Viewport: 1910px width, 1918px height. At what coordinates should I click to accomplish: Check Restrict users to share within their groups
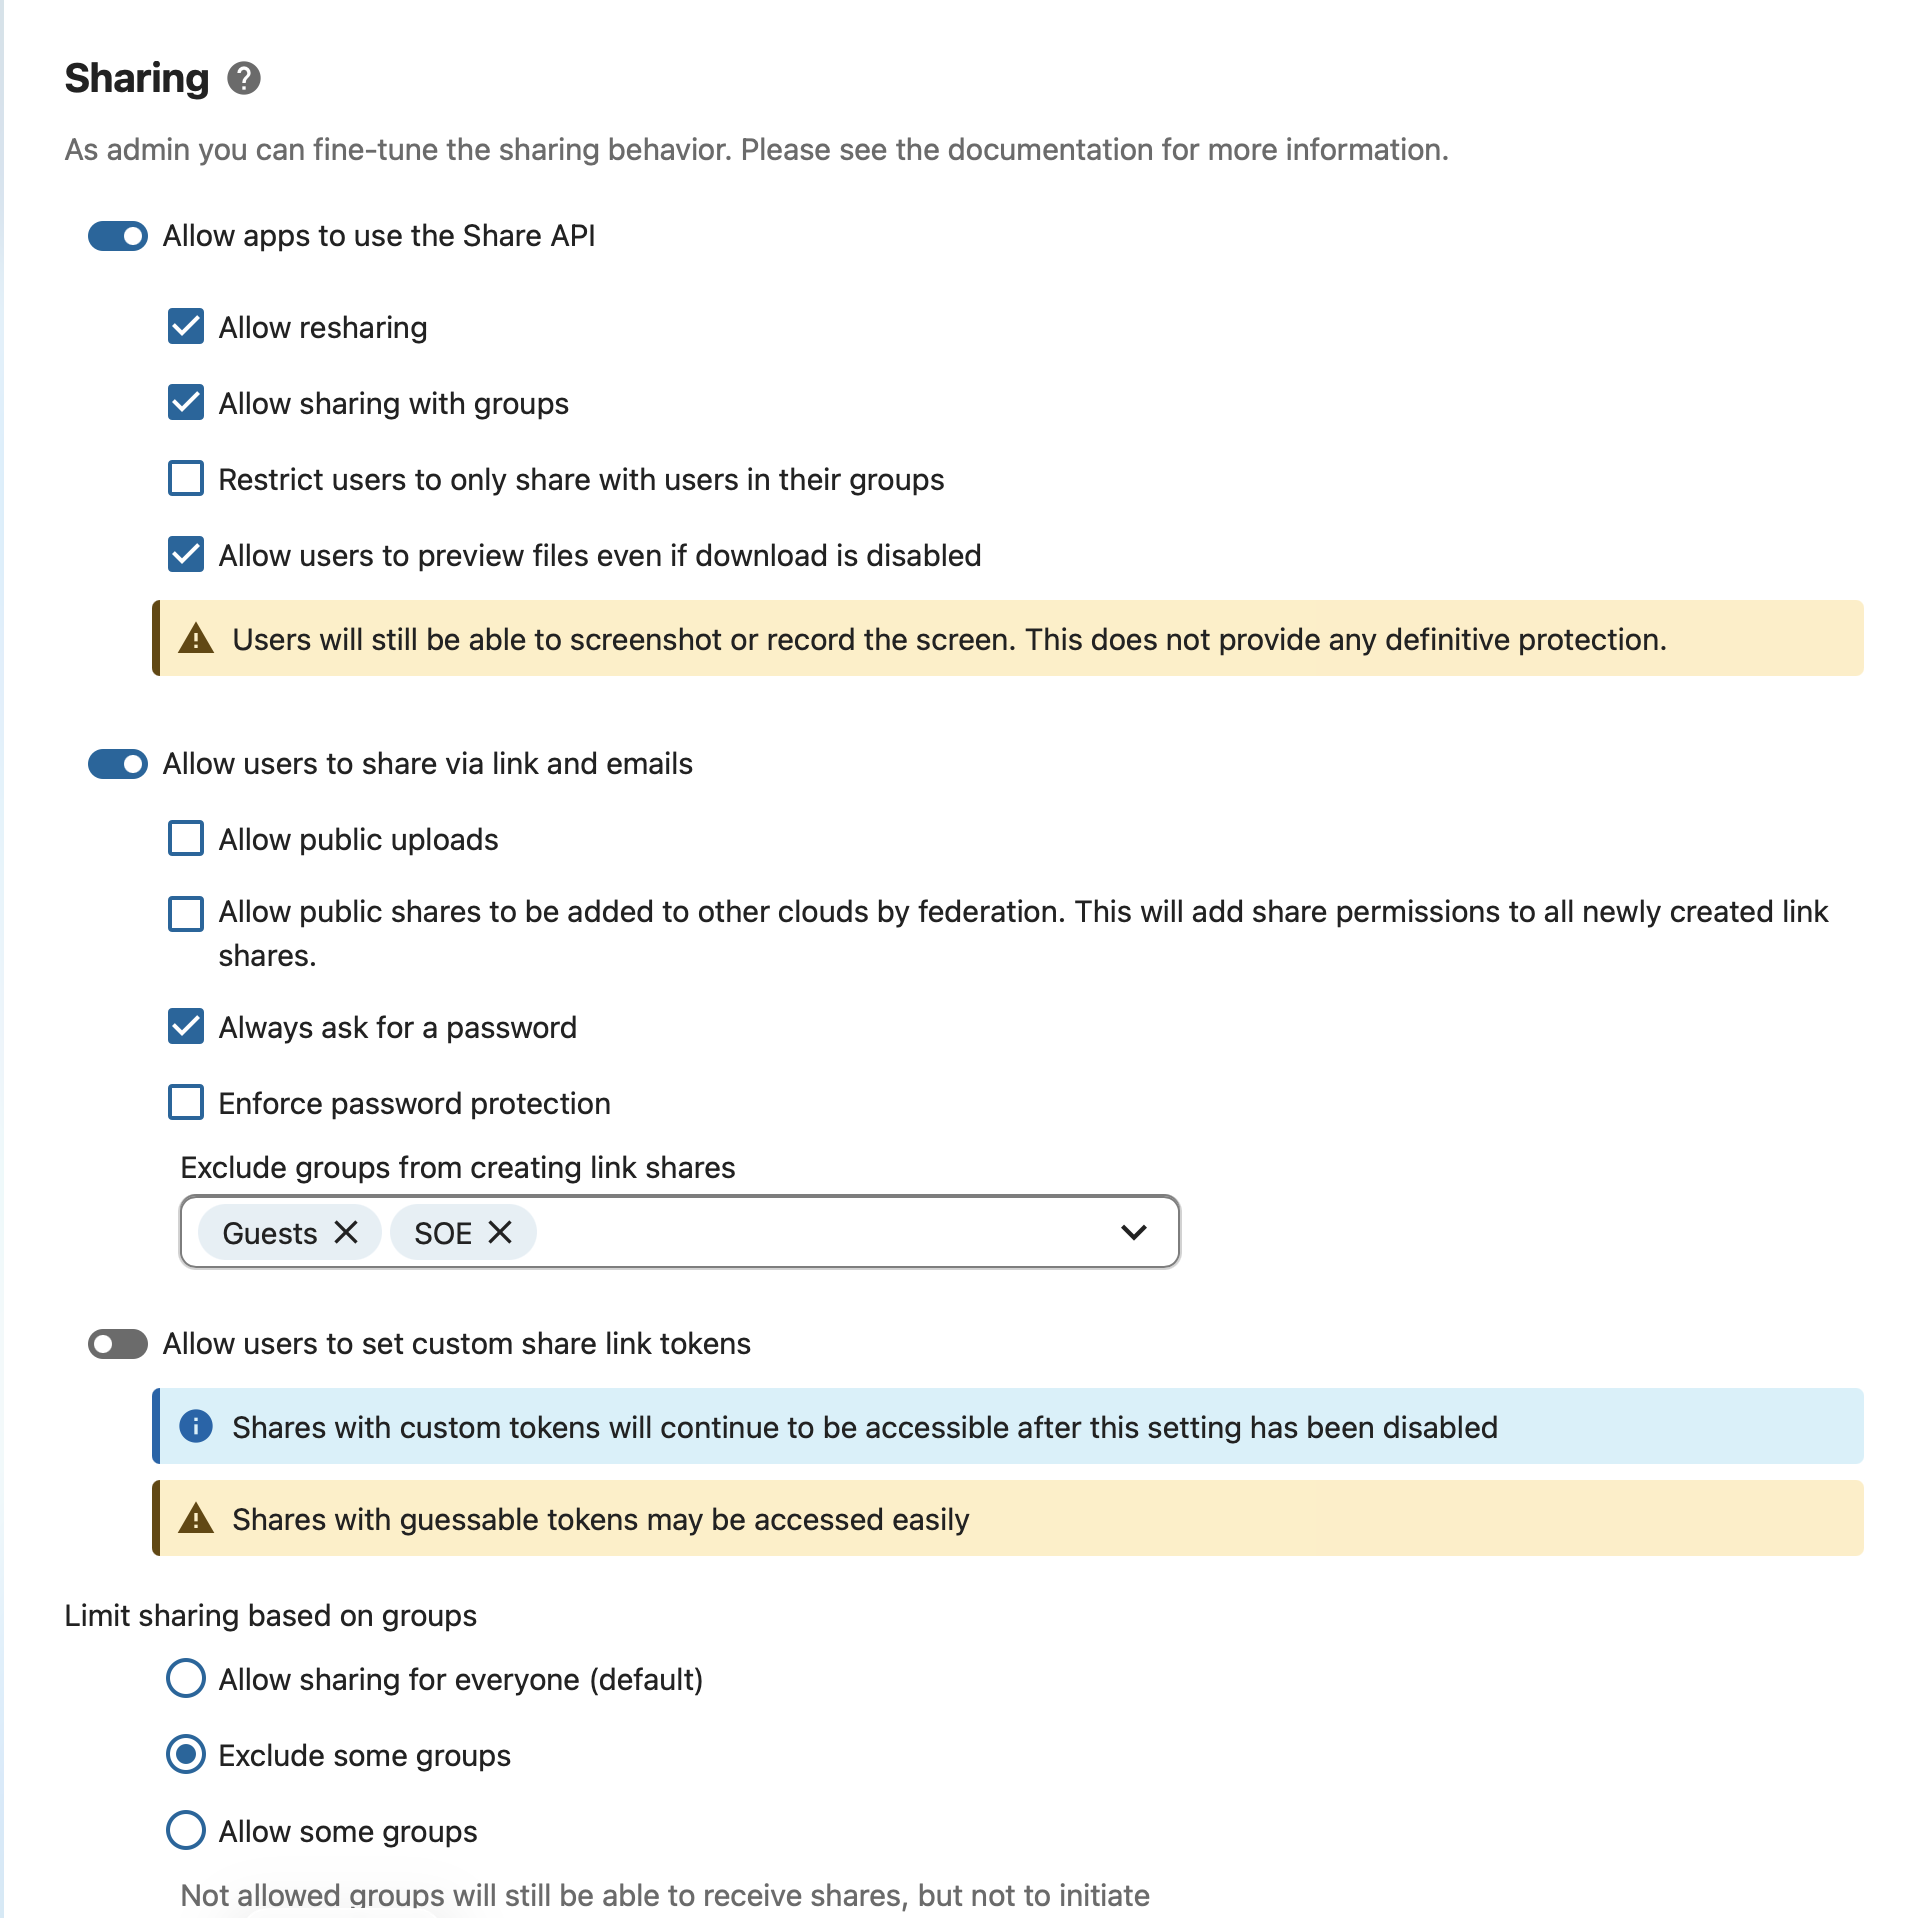(186, 479)
